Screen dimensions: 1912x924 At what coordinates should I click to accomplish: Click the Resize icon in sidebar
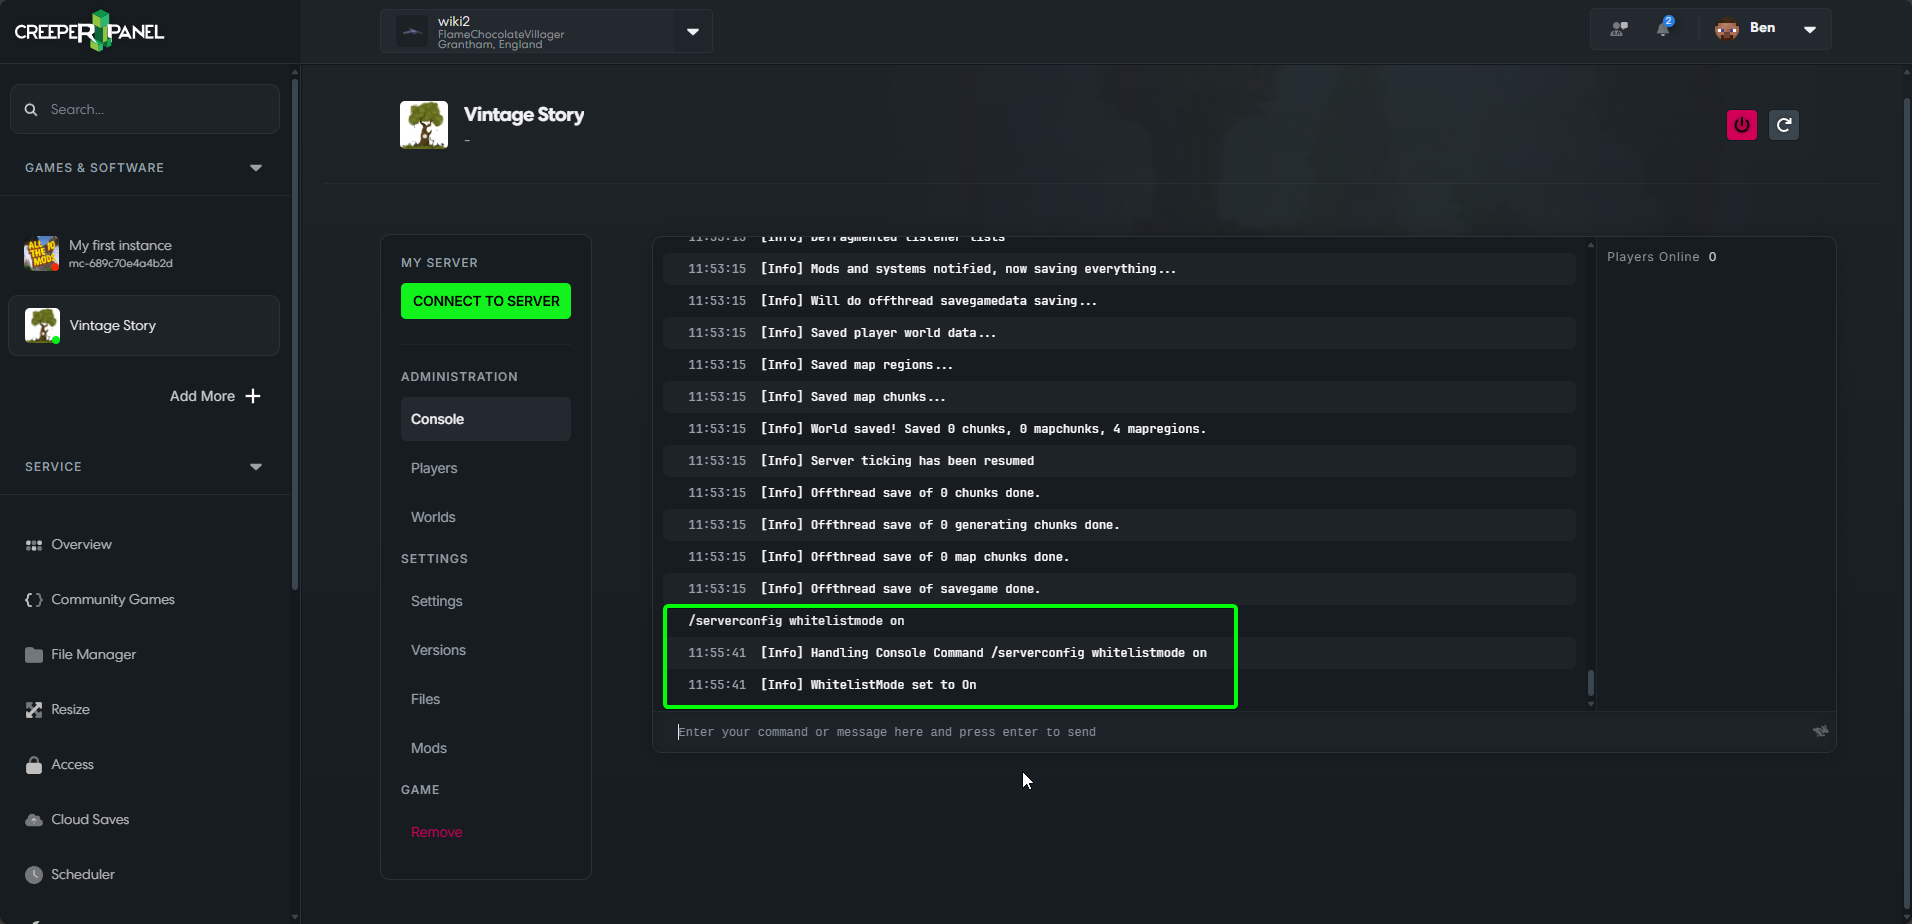pos(34,710)
